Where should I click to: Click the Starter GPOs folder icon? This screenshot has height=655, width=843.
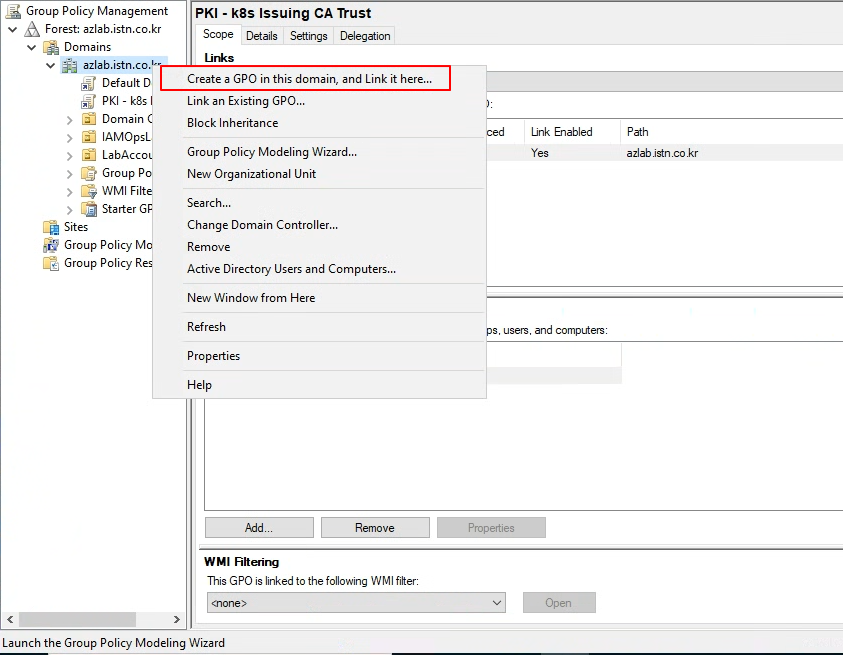(89, 209)
